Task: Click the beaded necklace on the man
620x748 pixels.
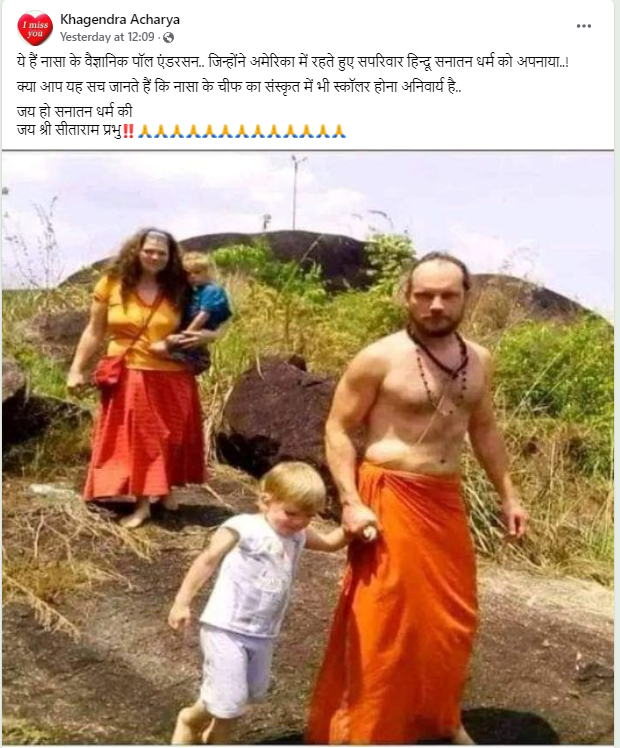Action: (x=438, y=365)
